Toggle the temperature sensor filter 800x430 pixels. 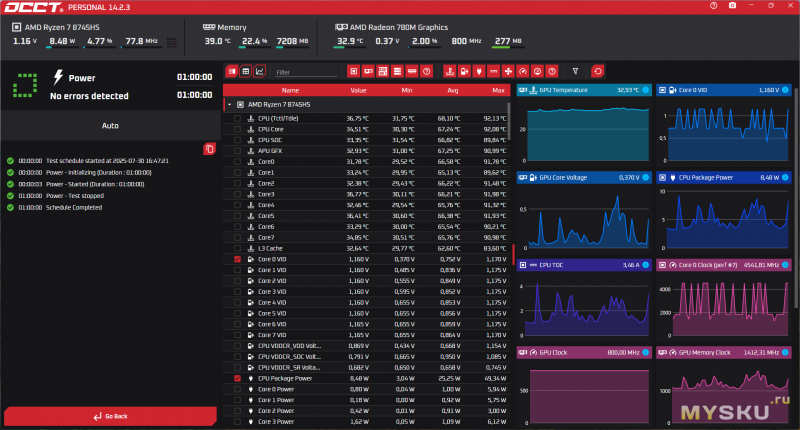pos(449,71)
